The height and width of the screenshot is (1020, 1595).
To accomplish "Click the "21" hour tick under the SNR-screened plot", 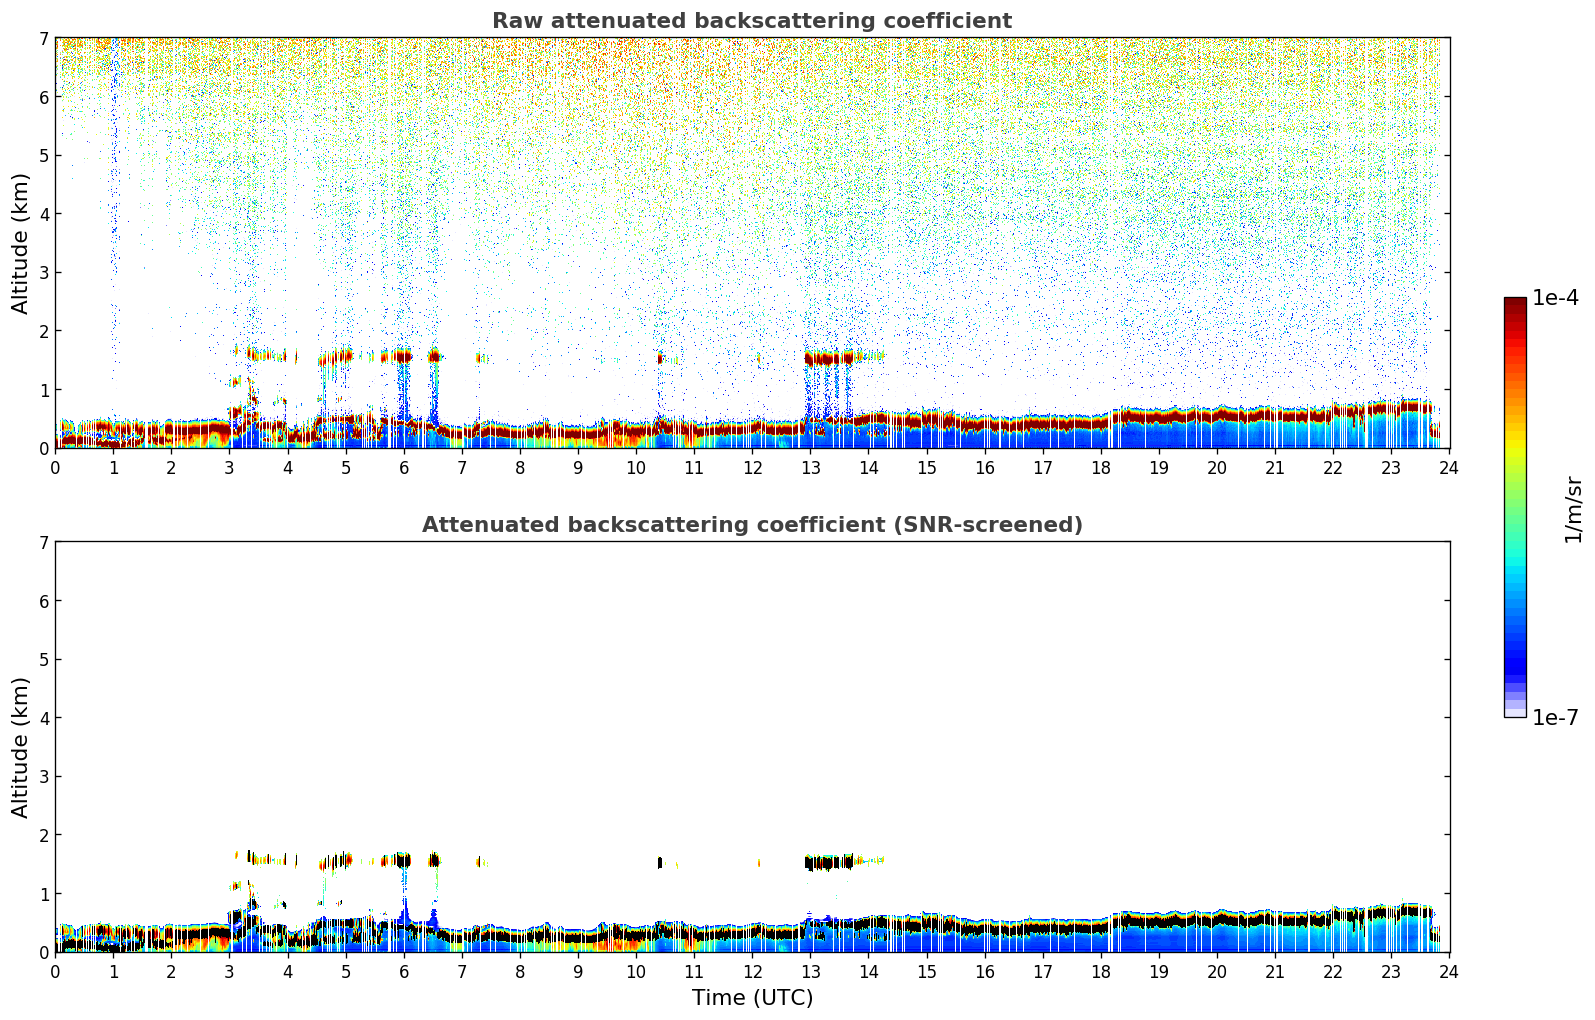I will click(1275, 971).
